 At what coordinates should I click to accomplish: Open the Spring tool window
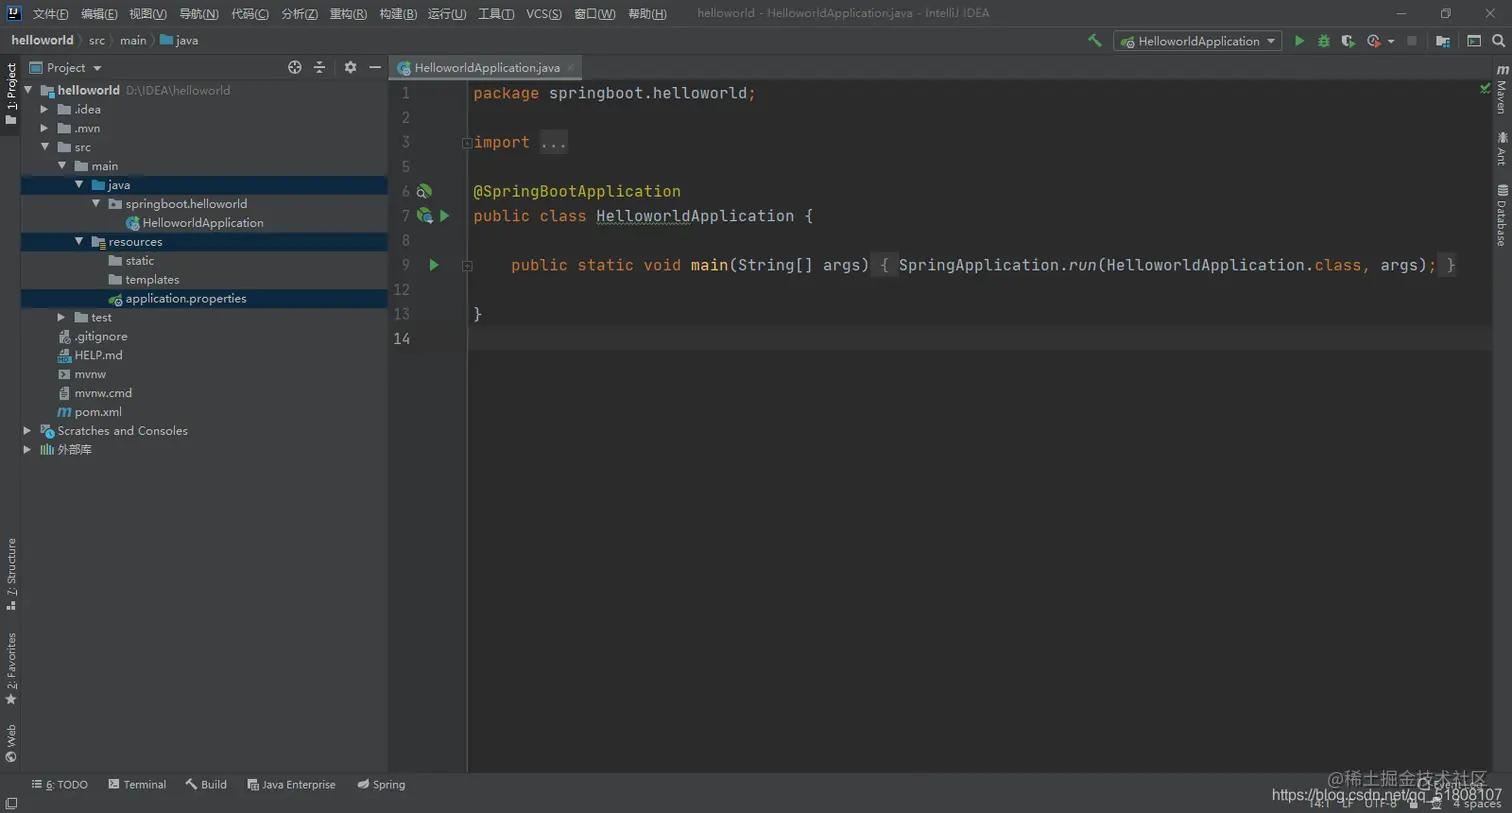tap(381, 785)
